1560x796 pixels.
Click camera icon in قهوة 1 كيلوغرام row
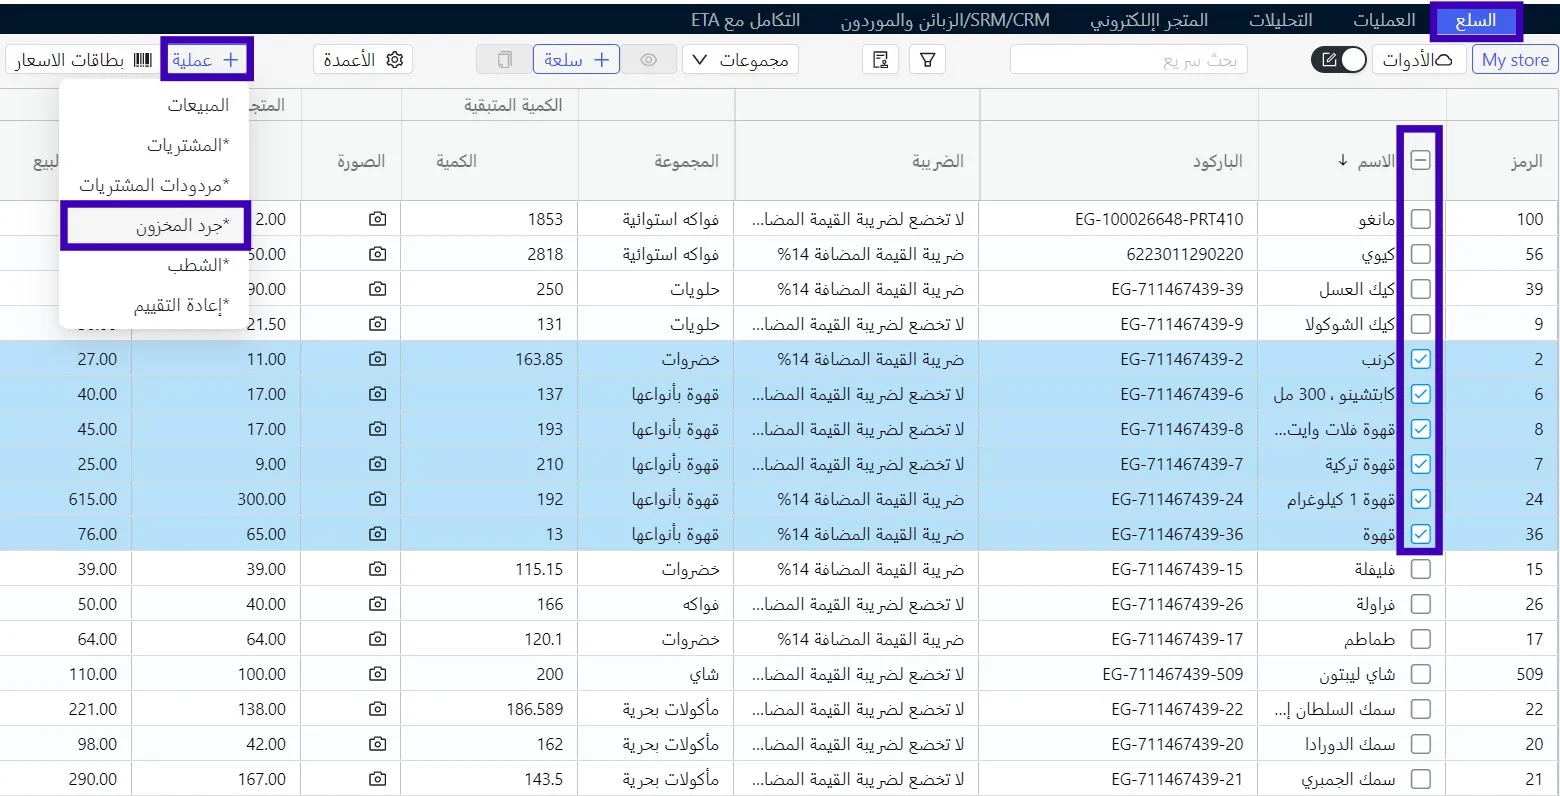[x=377, y=499]
